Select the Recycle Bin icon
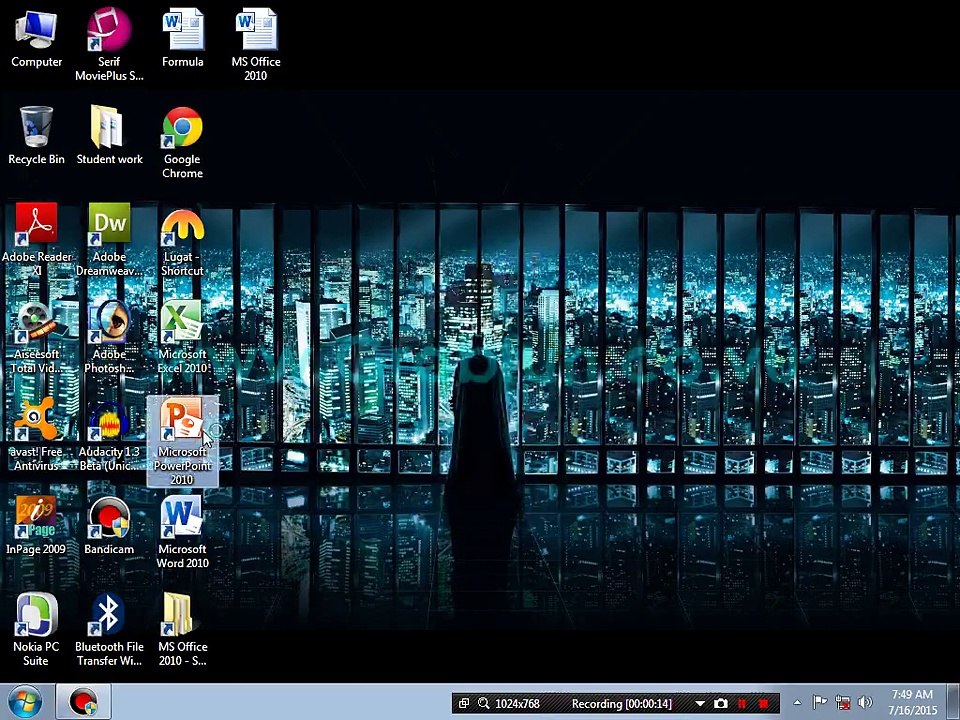The image size is (960, 720). 36,135
